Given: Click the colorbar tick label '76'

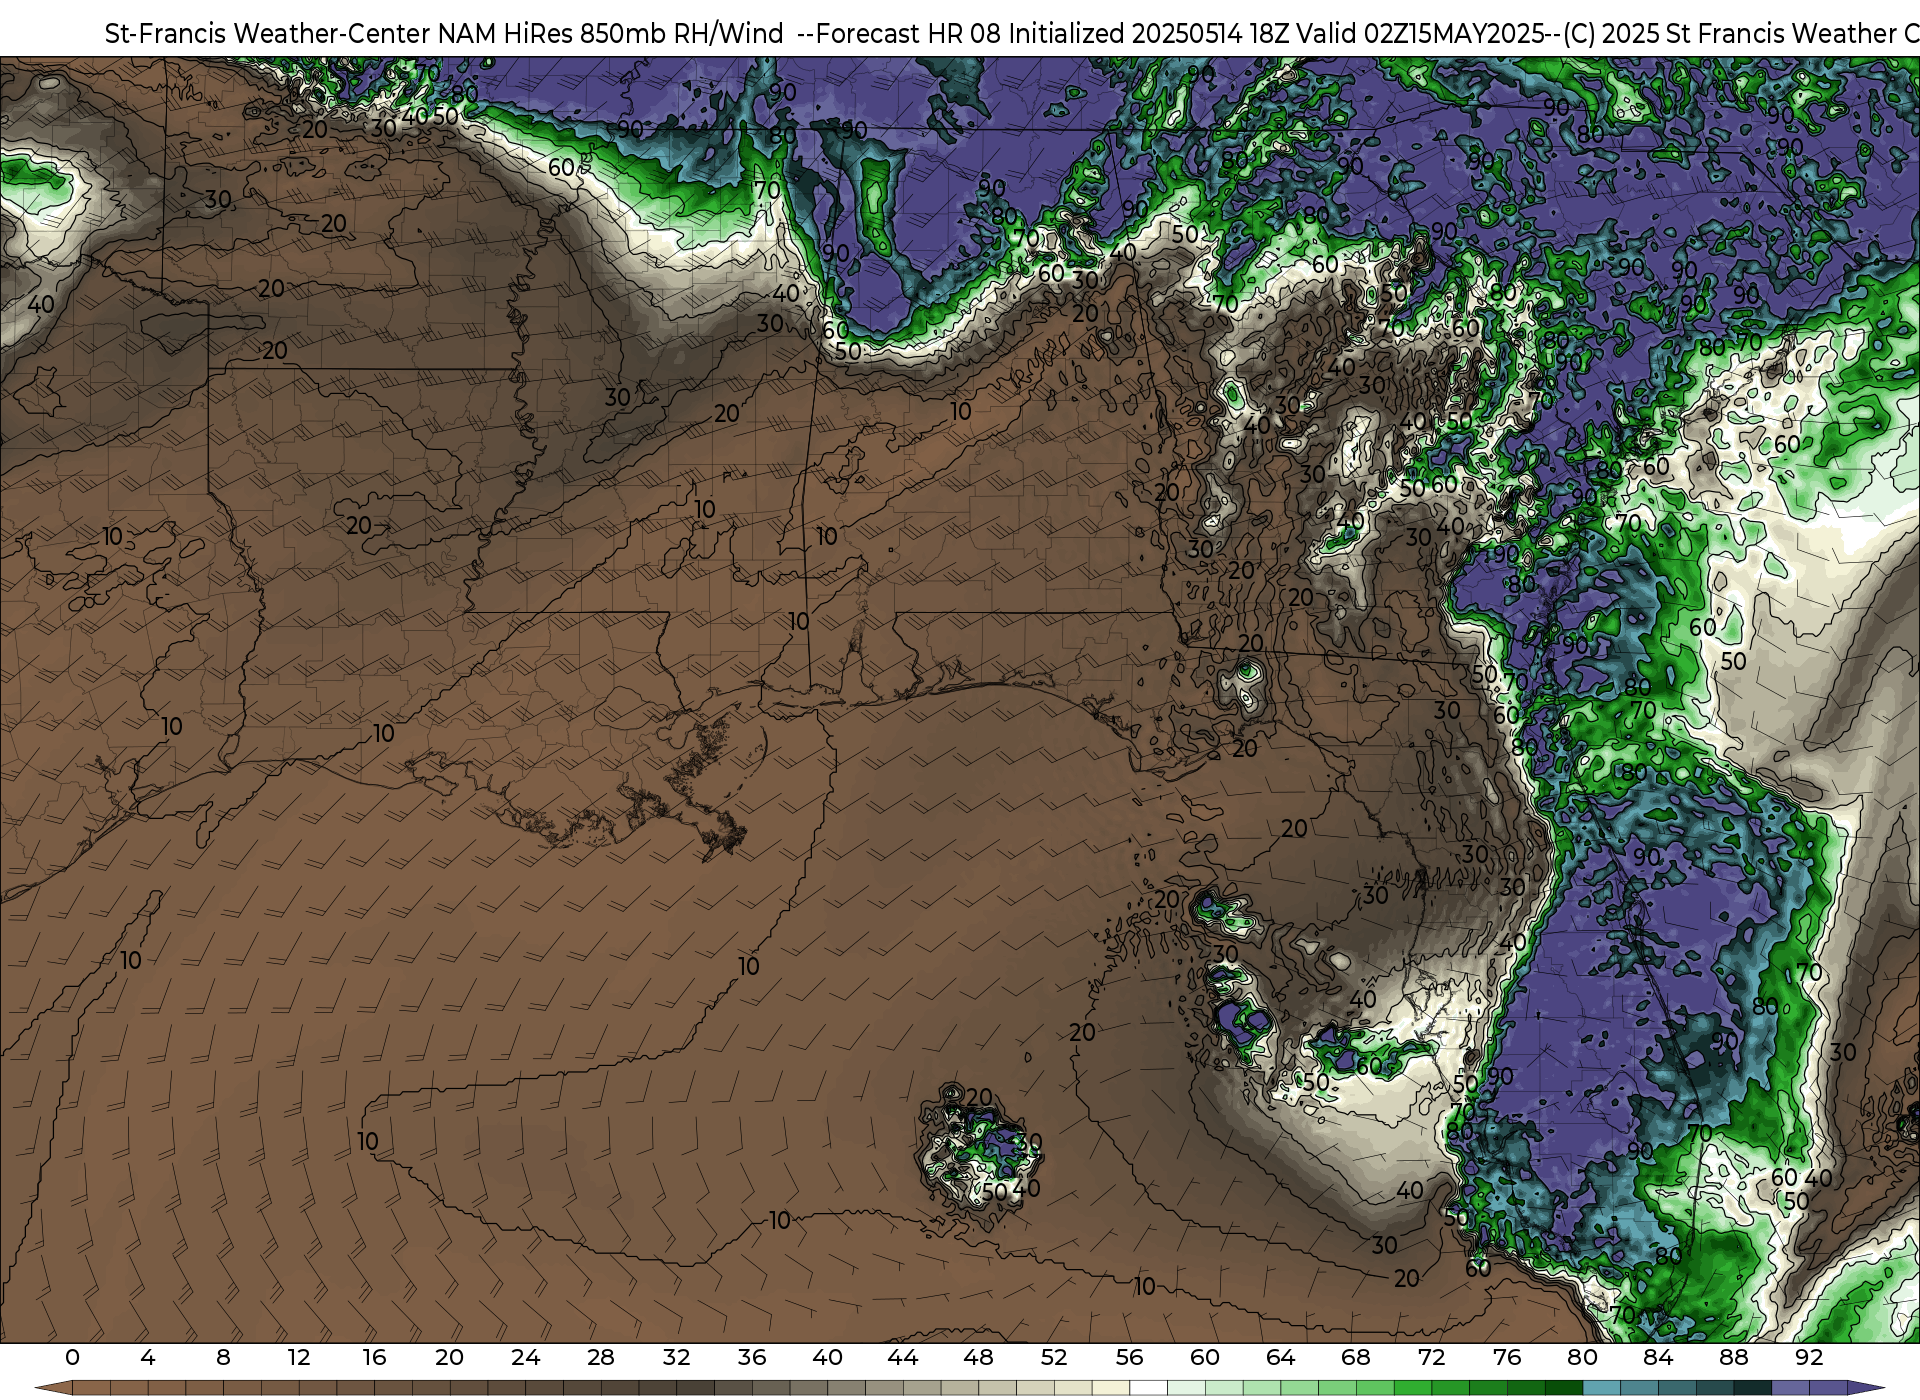Looking at the screenshot, I should 1507,1357.
